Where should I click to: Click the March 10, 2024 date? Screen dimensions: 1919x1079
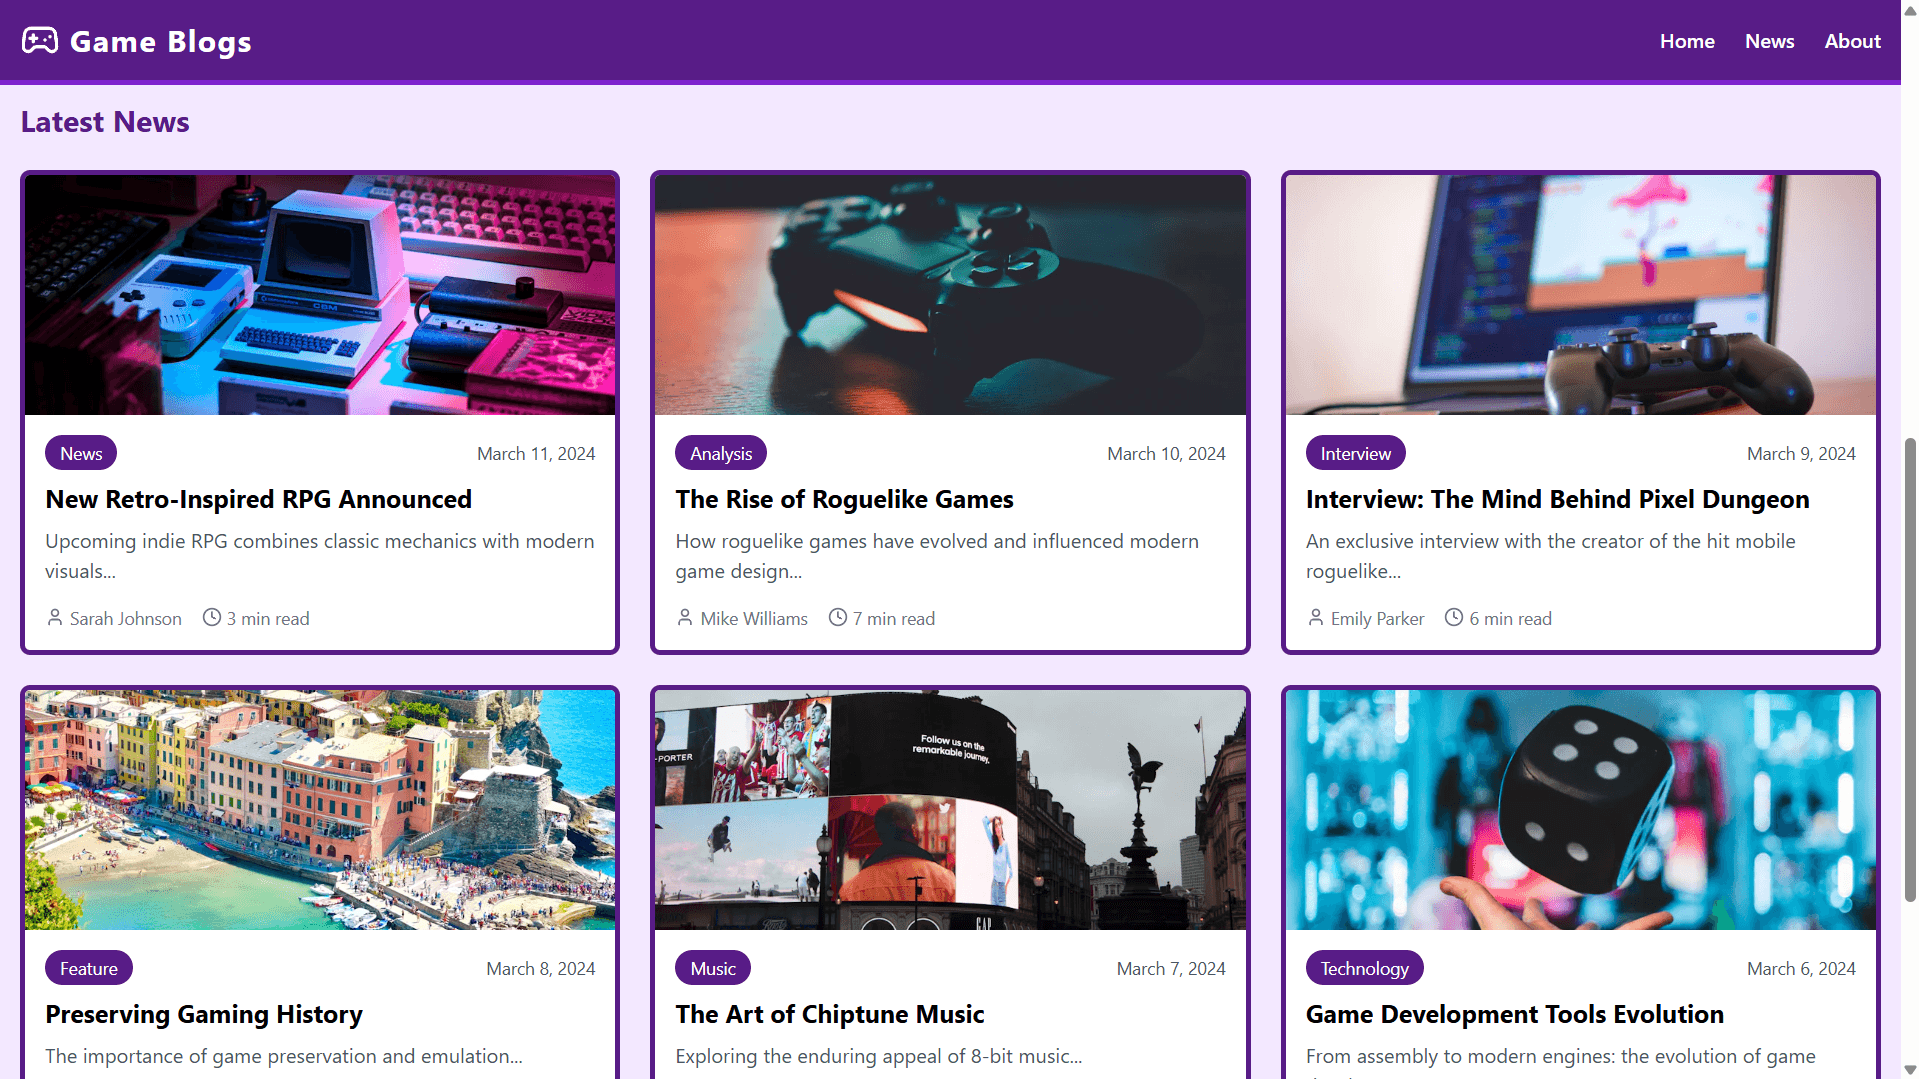[x=1166, y=453]
